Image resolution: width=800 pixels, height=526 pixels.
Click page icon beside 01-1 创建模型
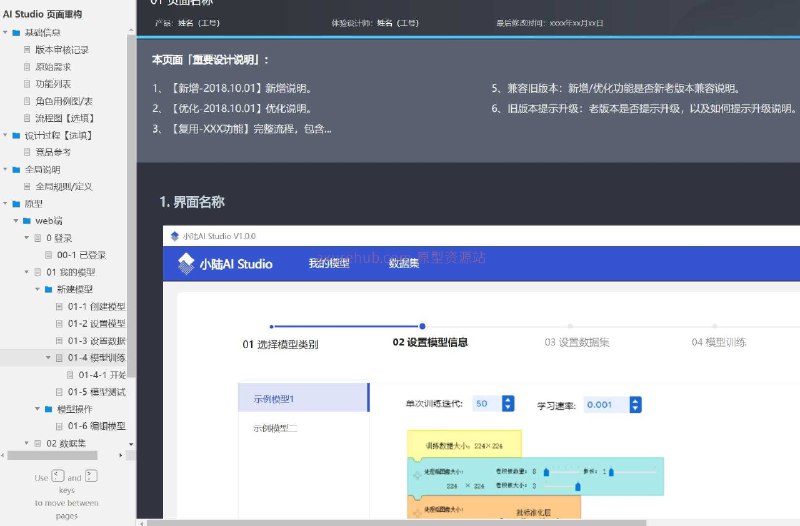[x=59, y=306]
